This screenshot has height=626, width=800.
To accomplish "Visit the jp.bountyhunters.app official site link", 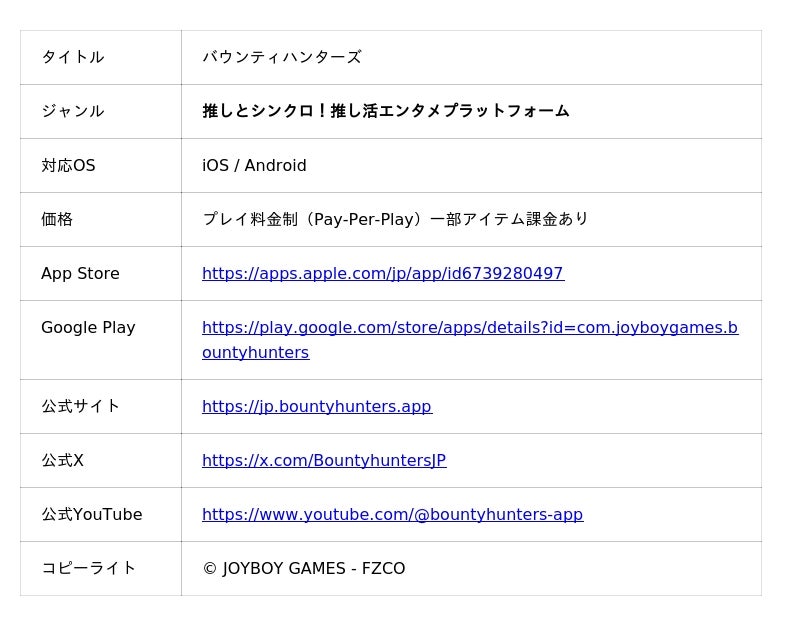I will (x=316, y=406).
